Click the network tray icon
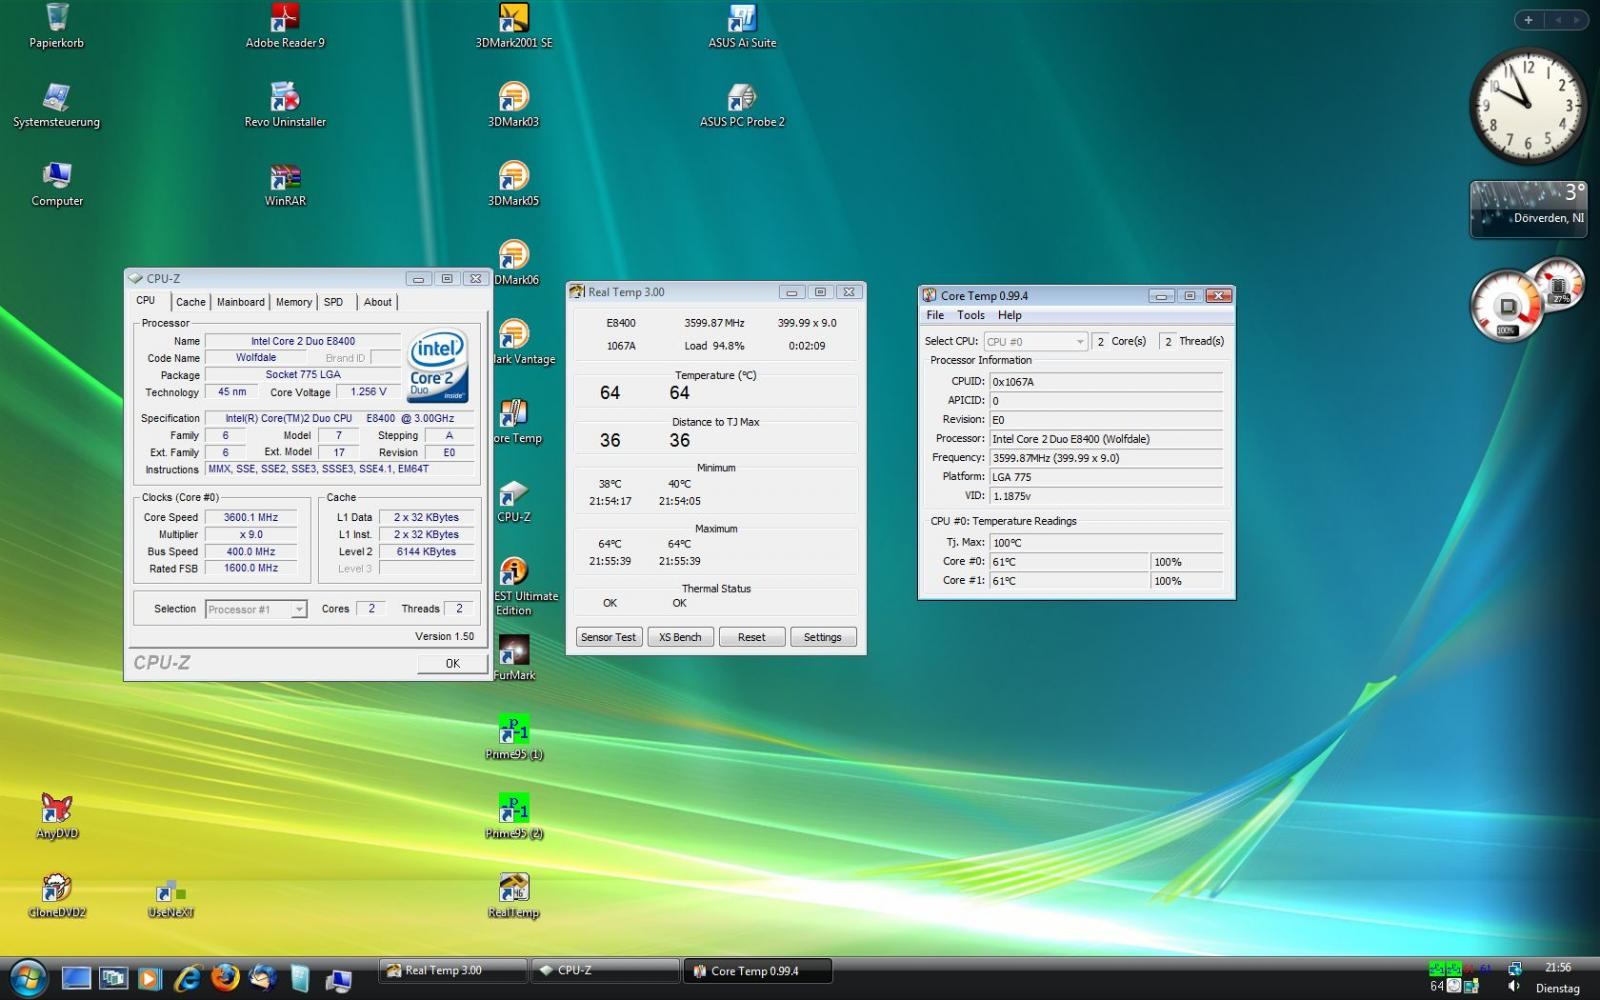 click(1515, 968)
